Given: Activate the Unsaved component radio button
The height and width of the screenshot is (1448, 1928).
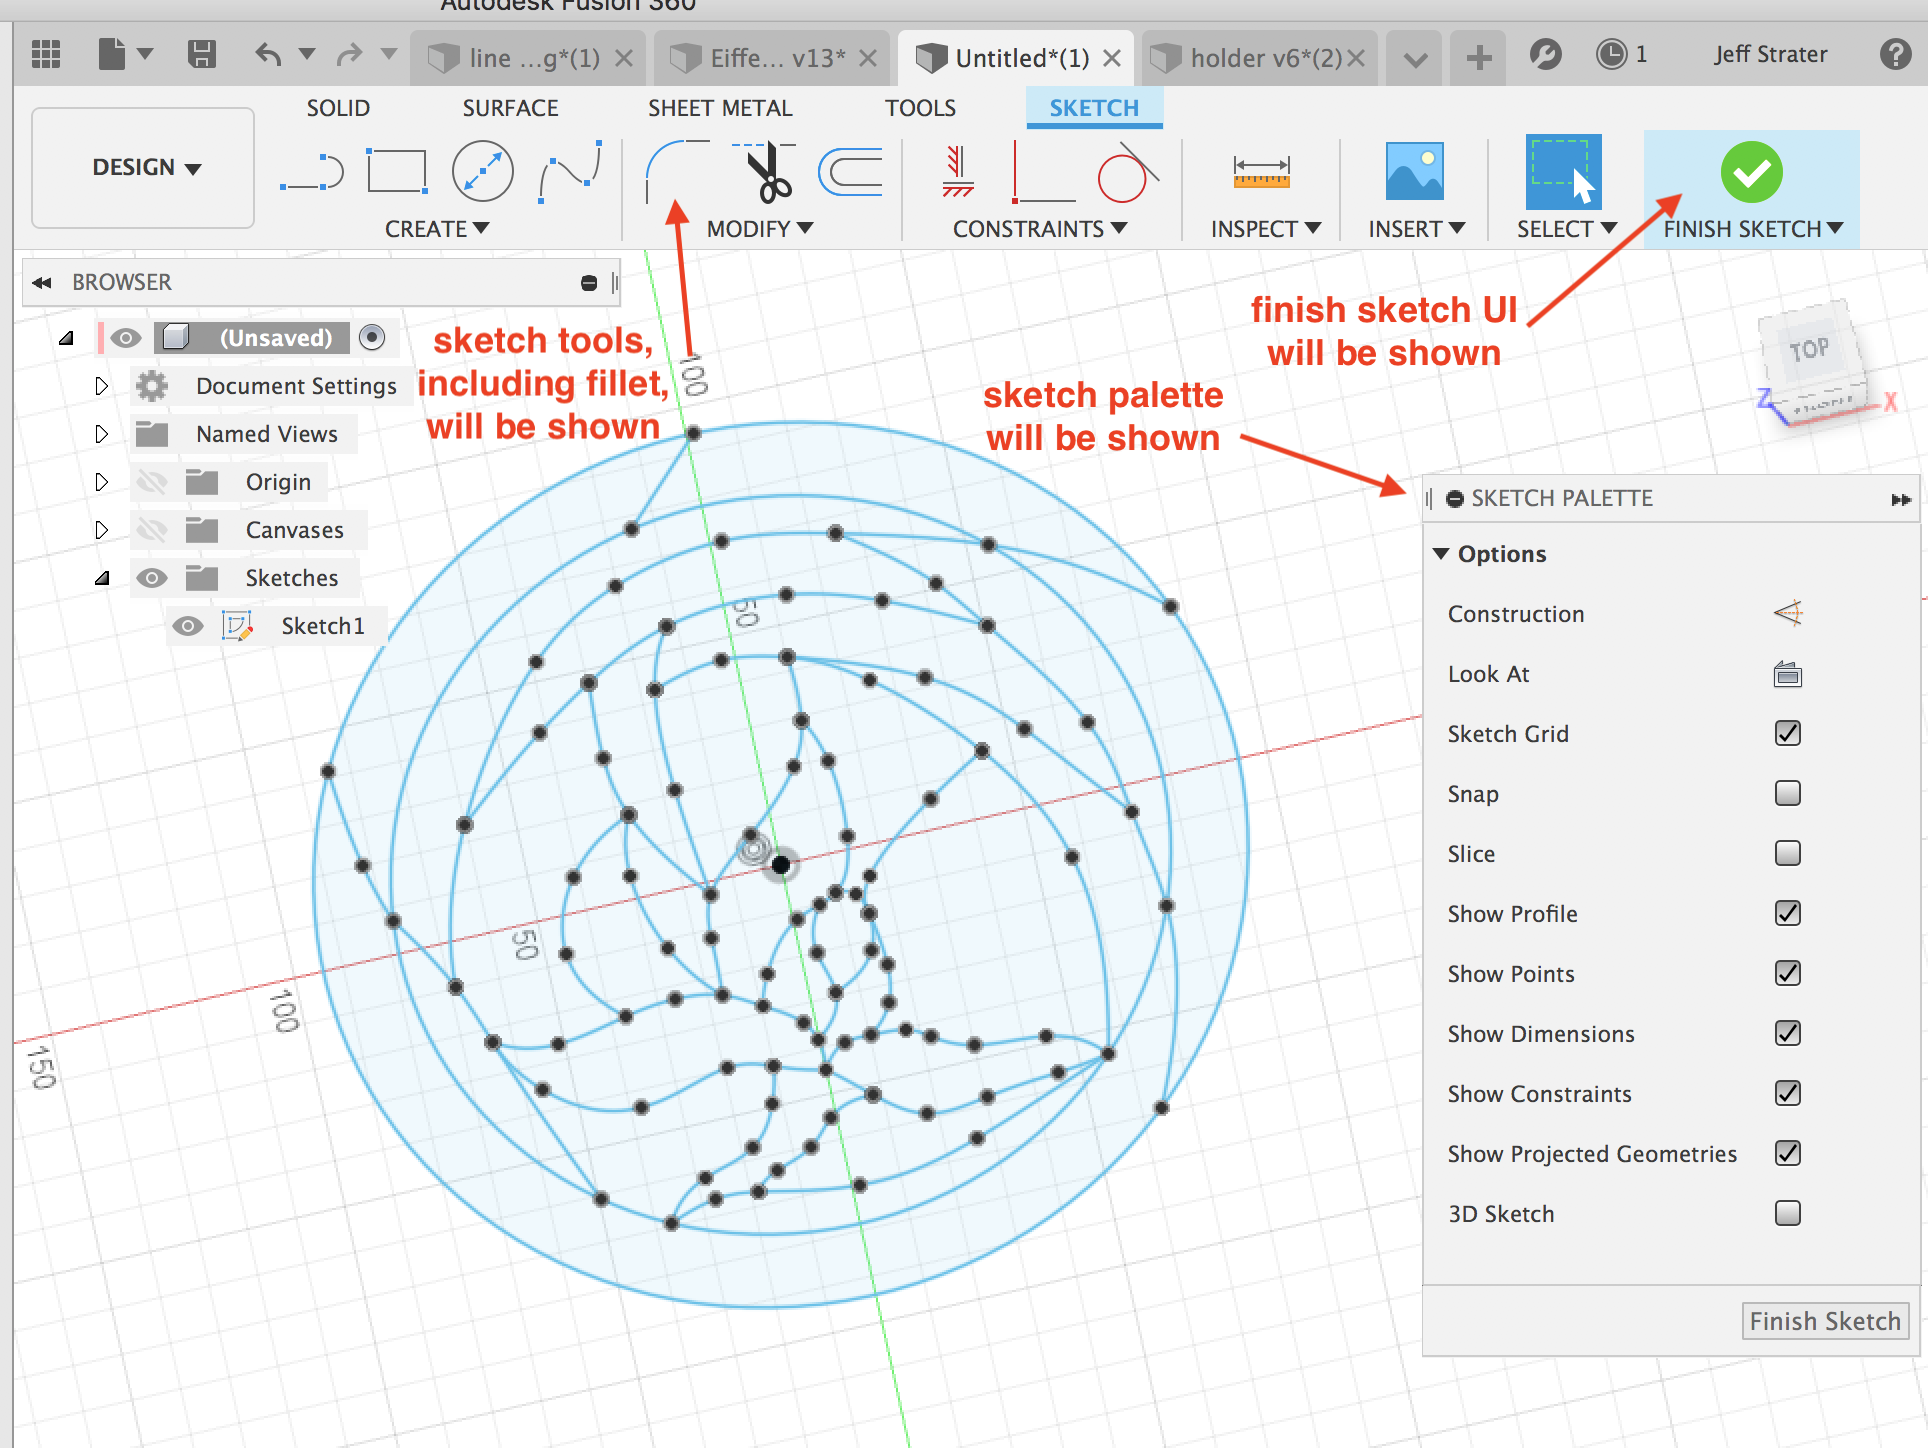Looking at the screenshot, I should [x=372, y=338].
